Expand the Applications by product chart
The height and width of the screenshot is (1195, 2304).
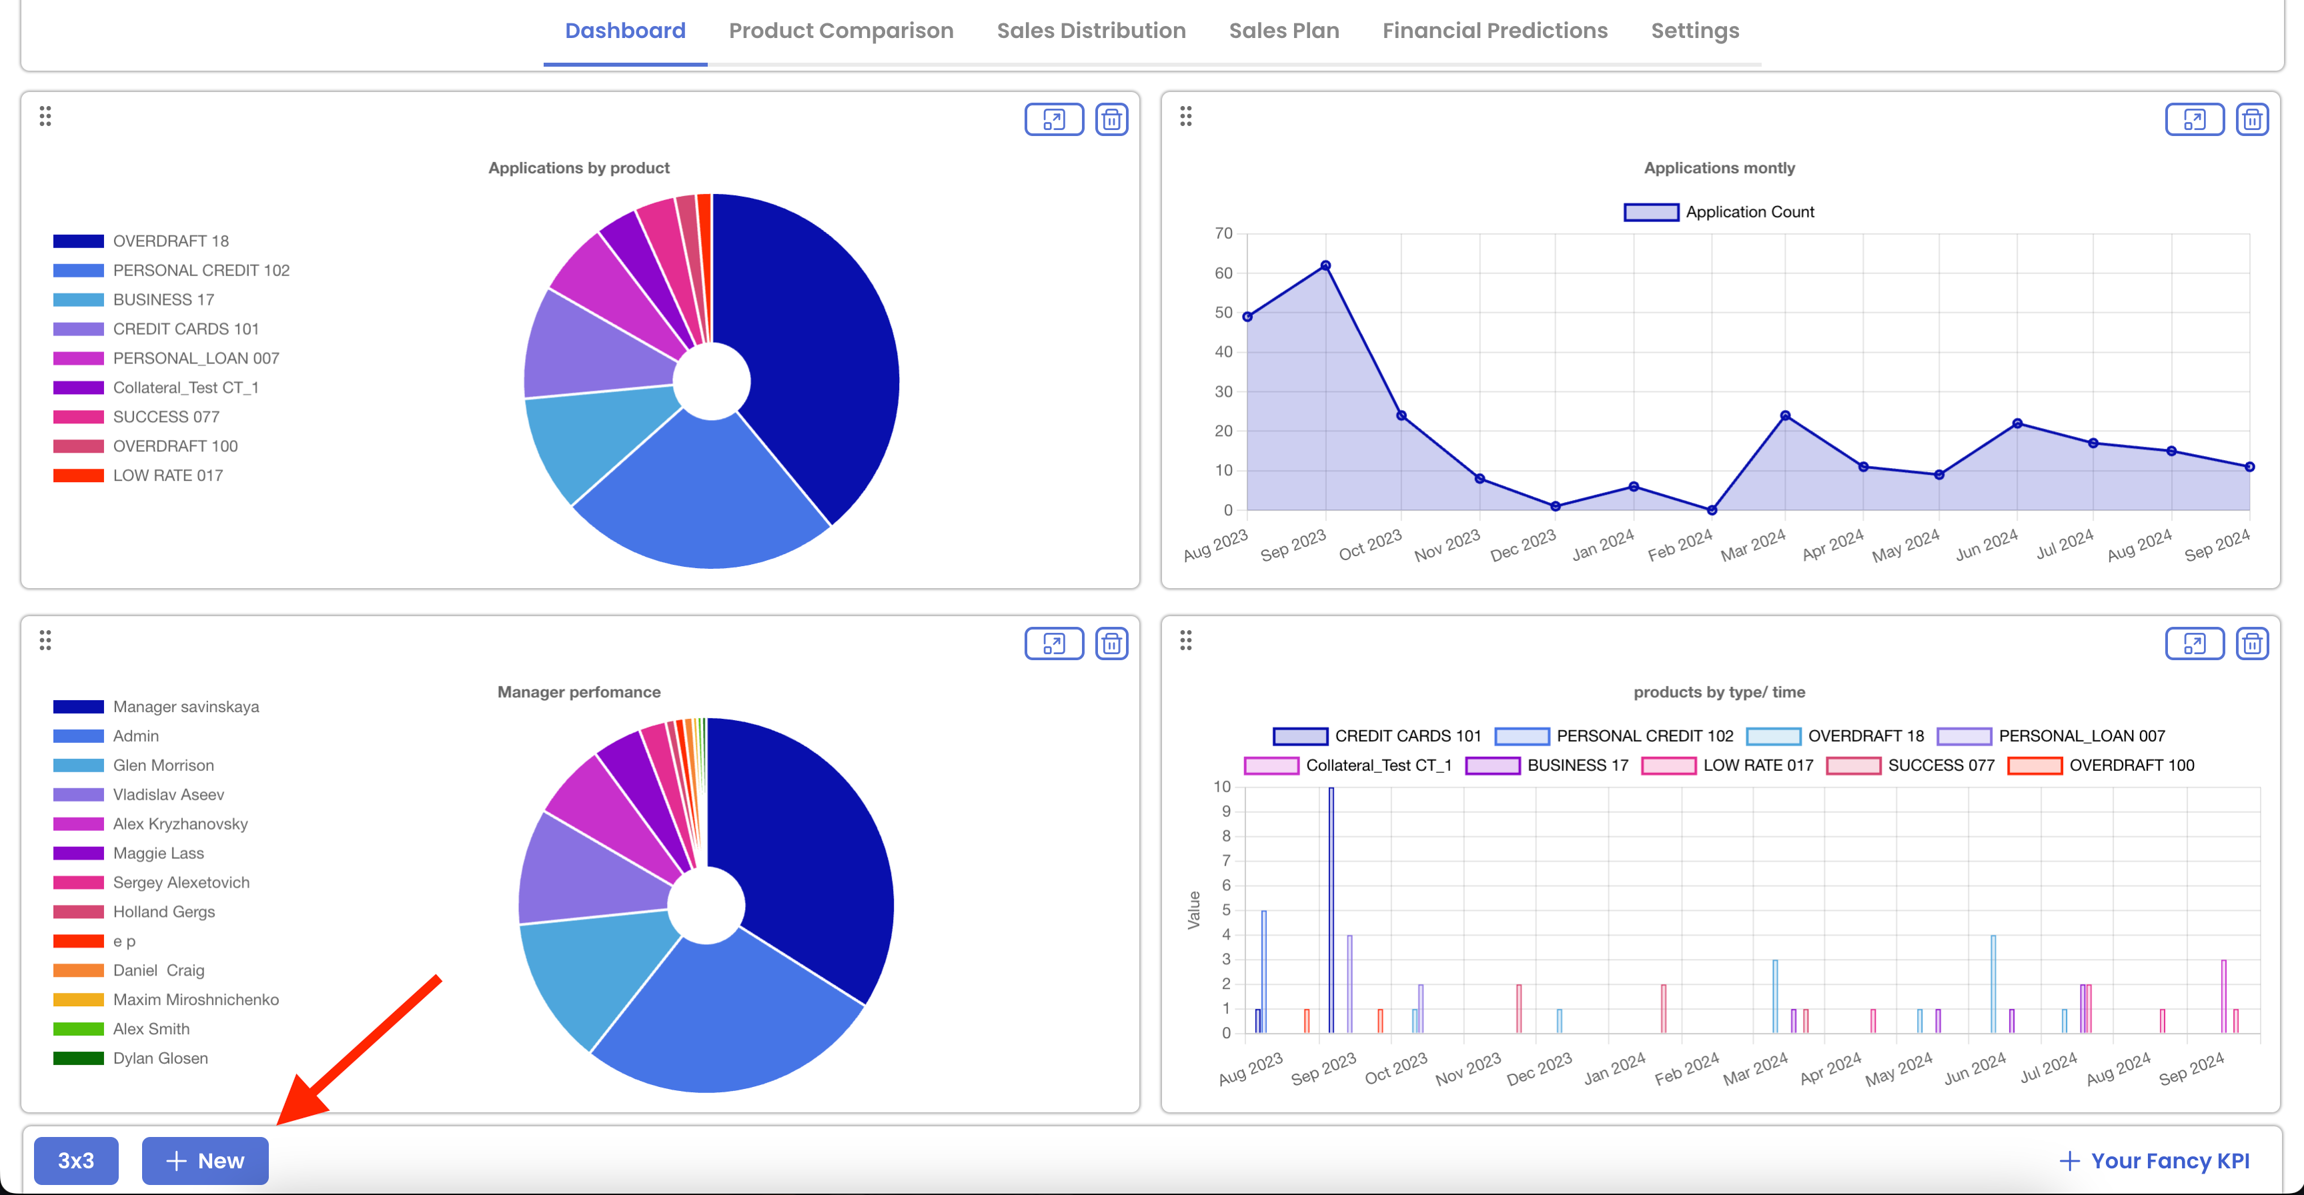[1053, 120]
